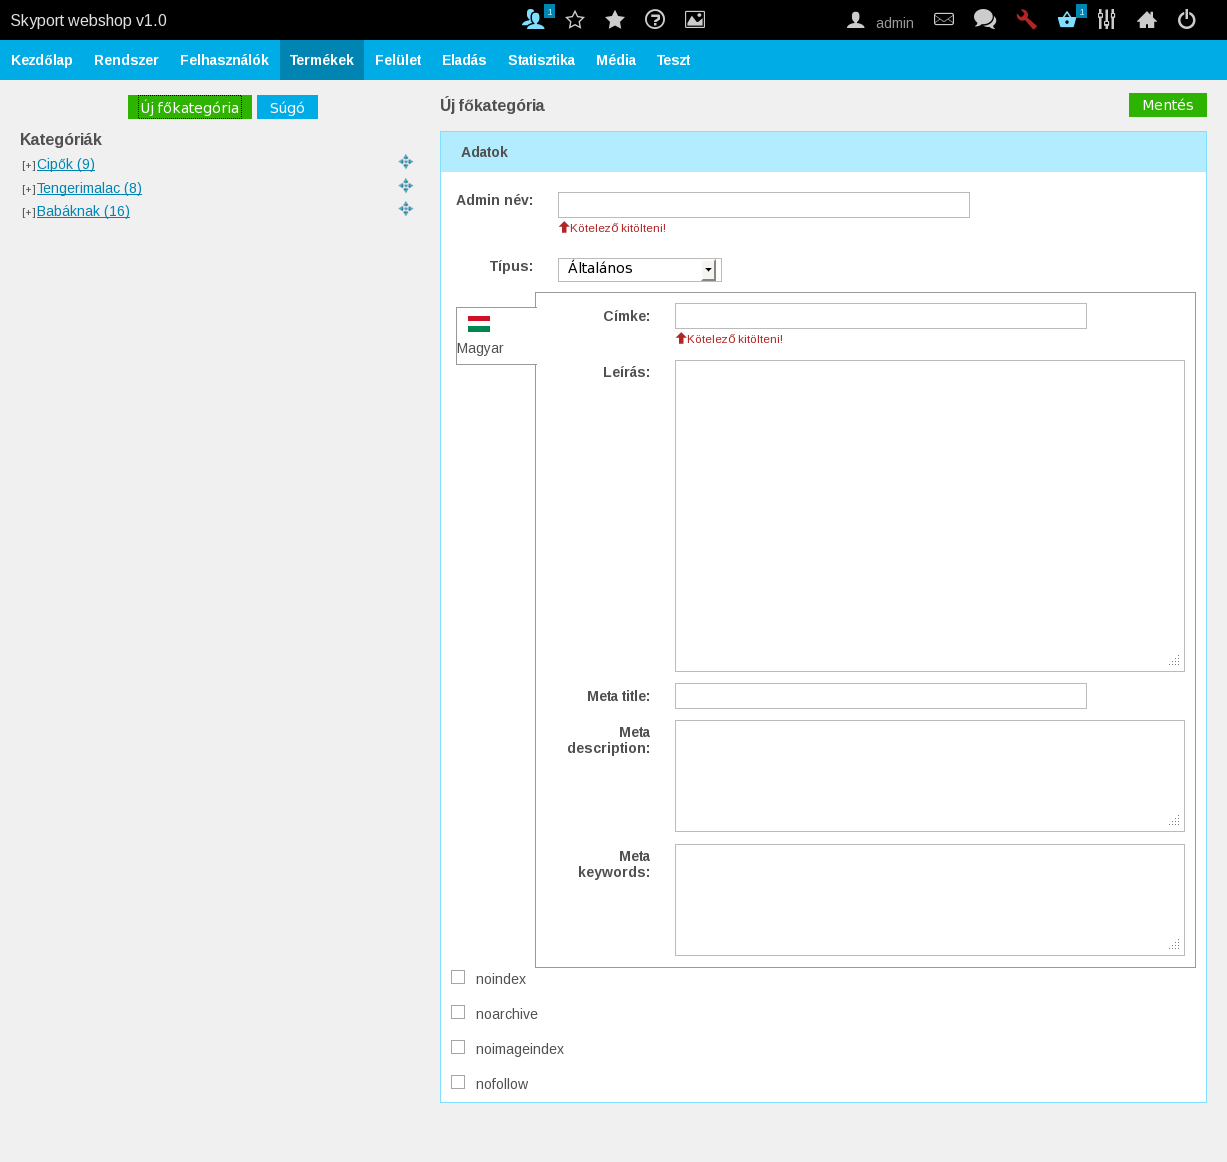Click the help question mark icon
The width and height of the screenshot is (1227, 1162).
pos(655,19)
